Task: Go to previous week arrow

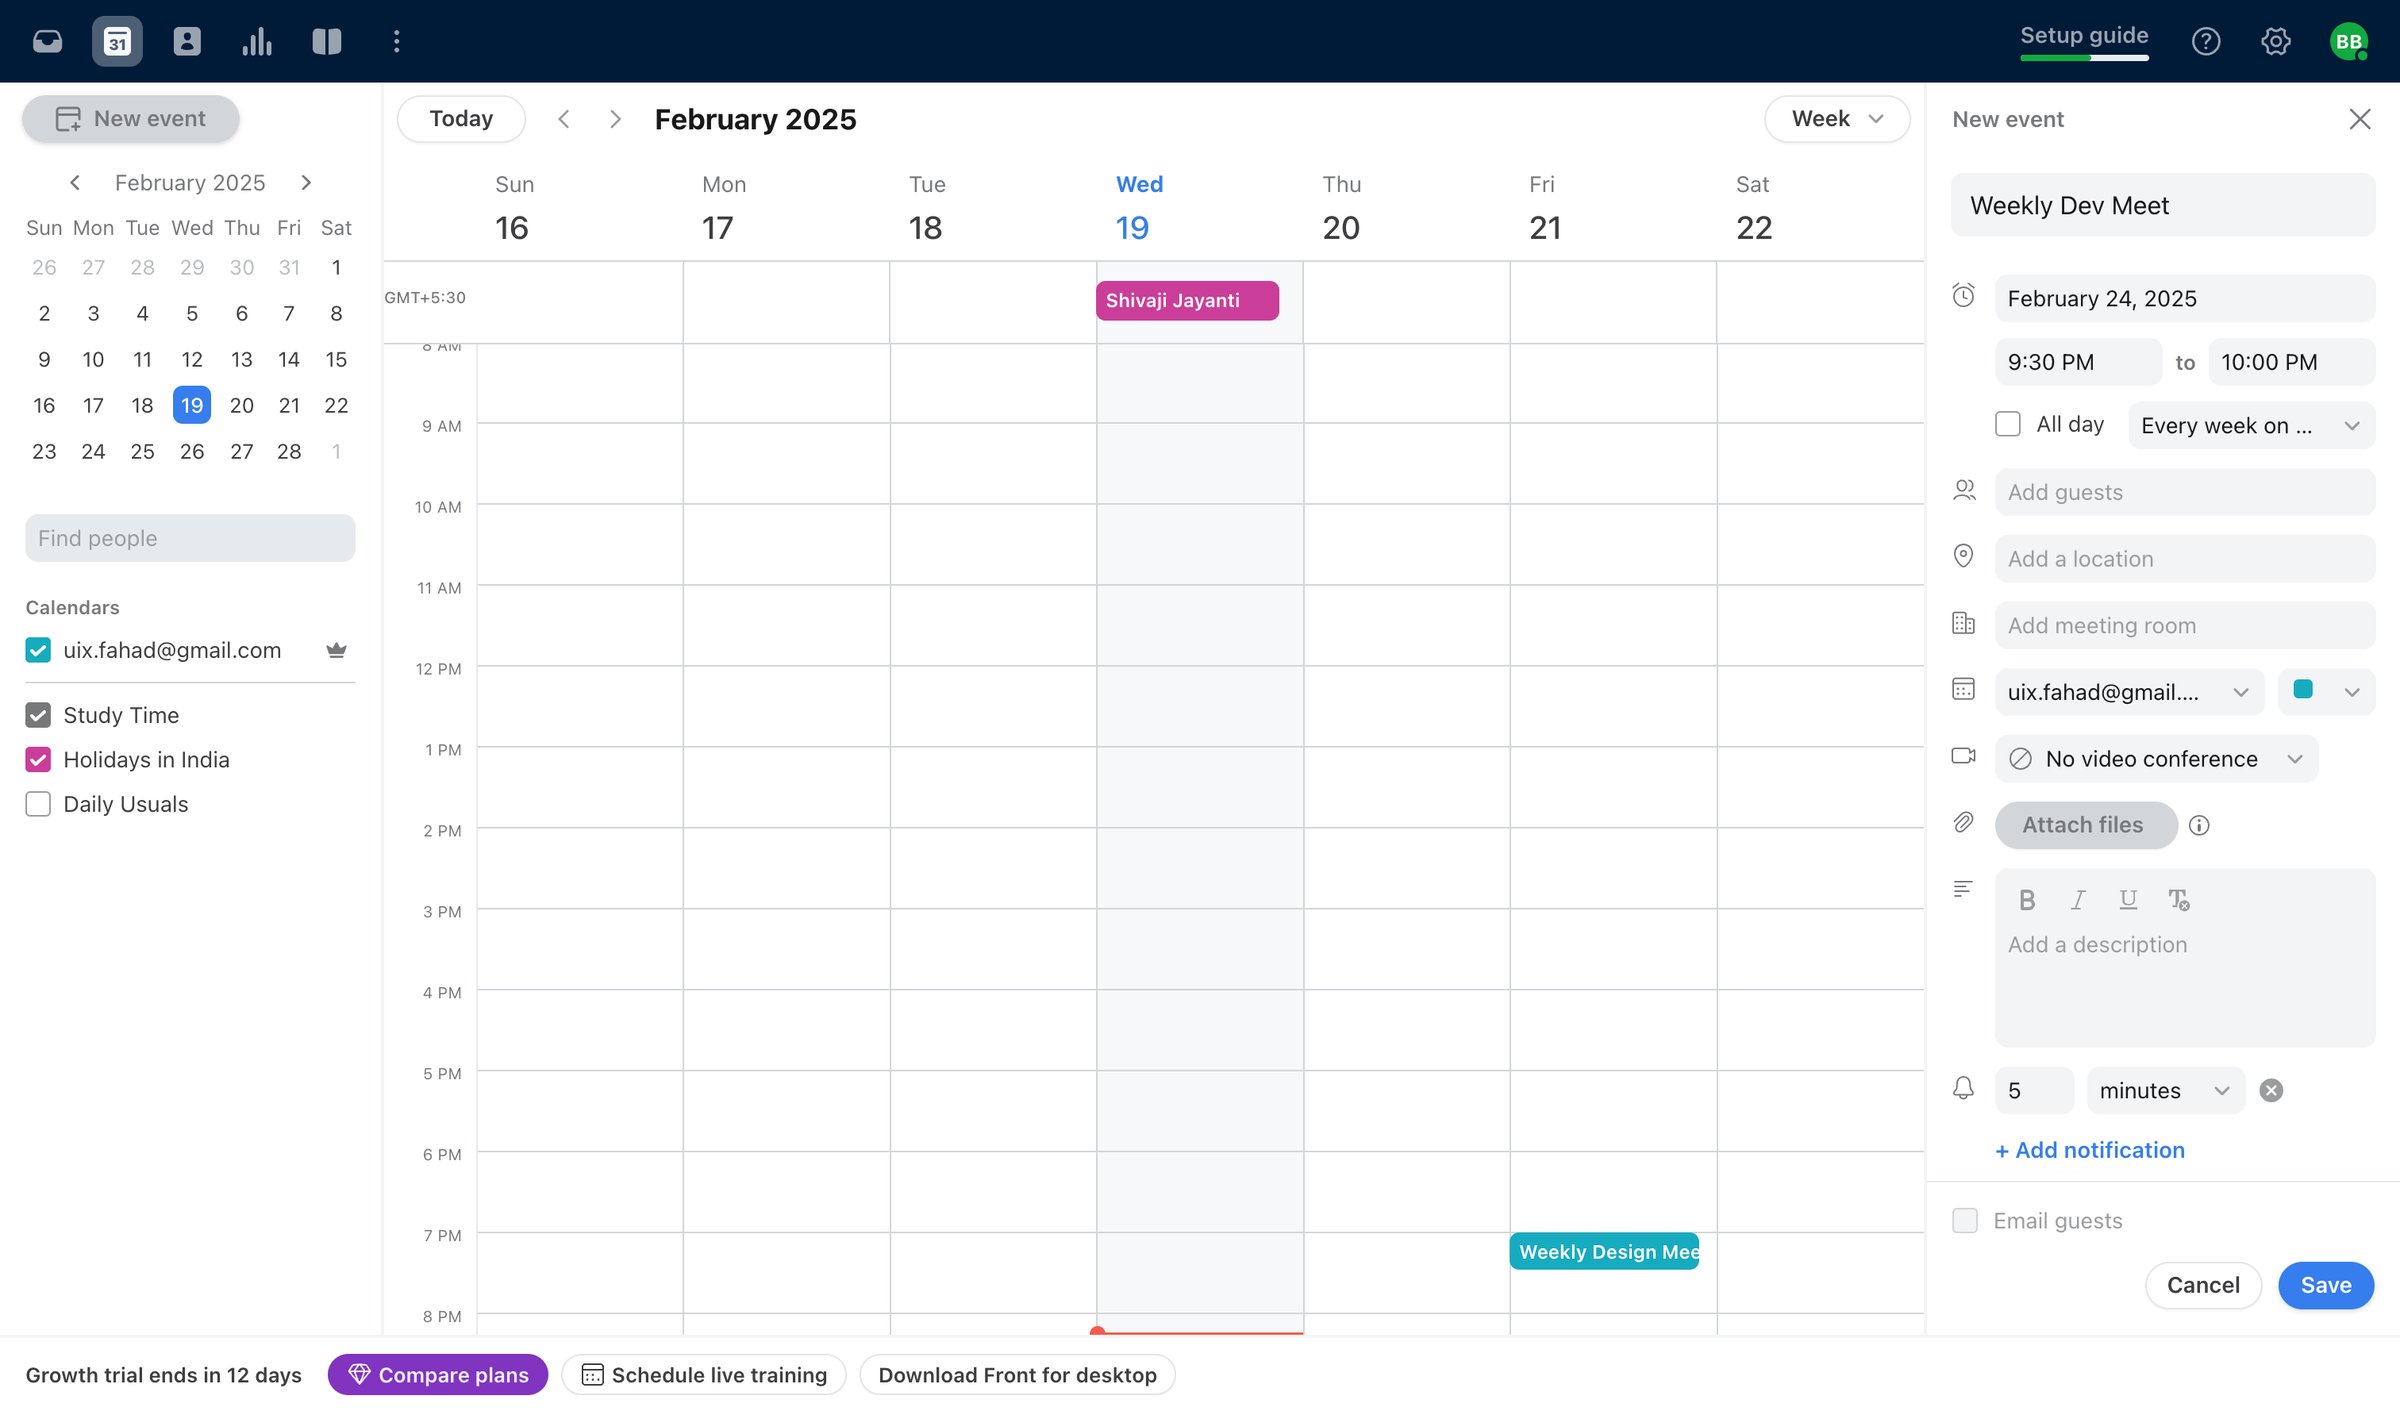Action: click(564, 119)
